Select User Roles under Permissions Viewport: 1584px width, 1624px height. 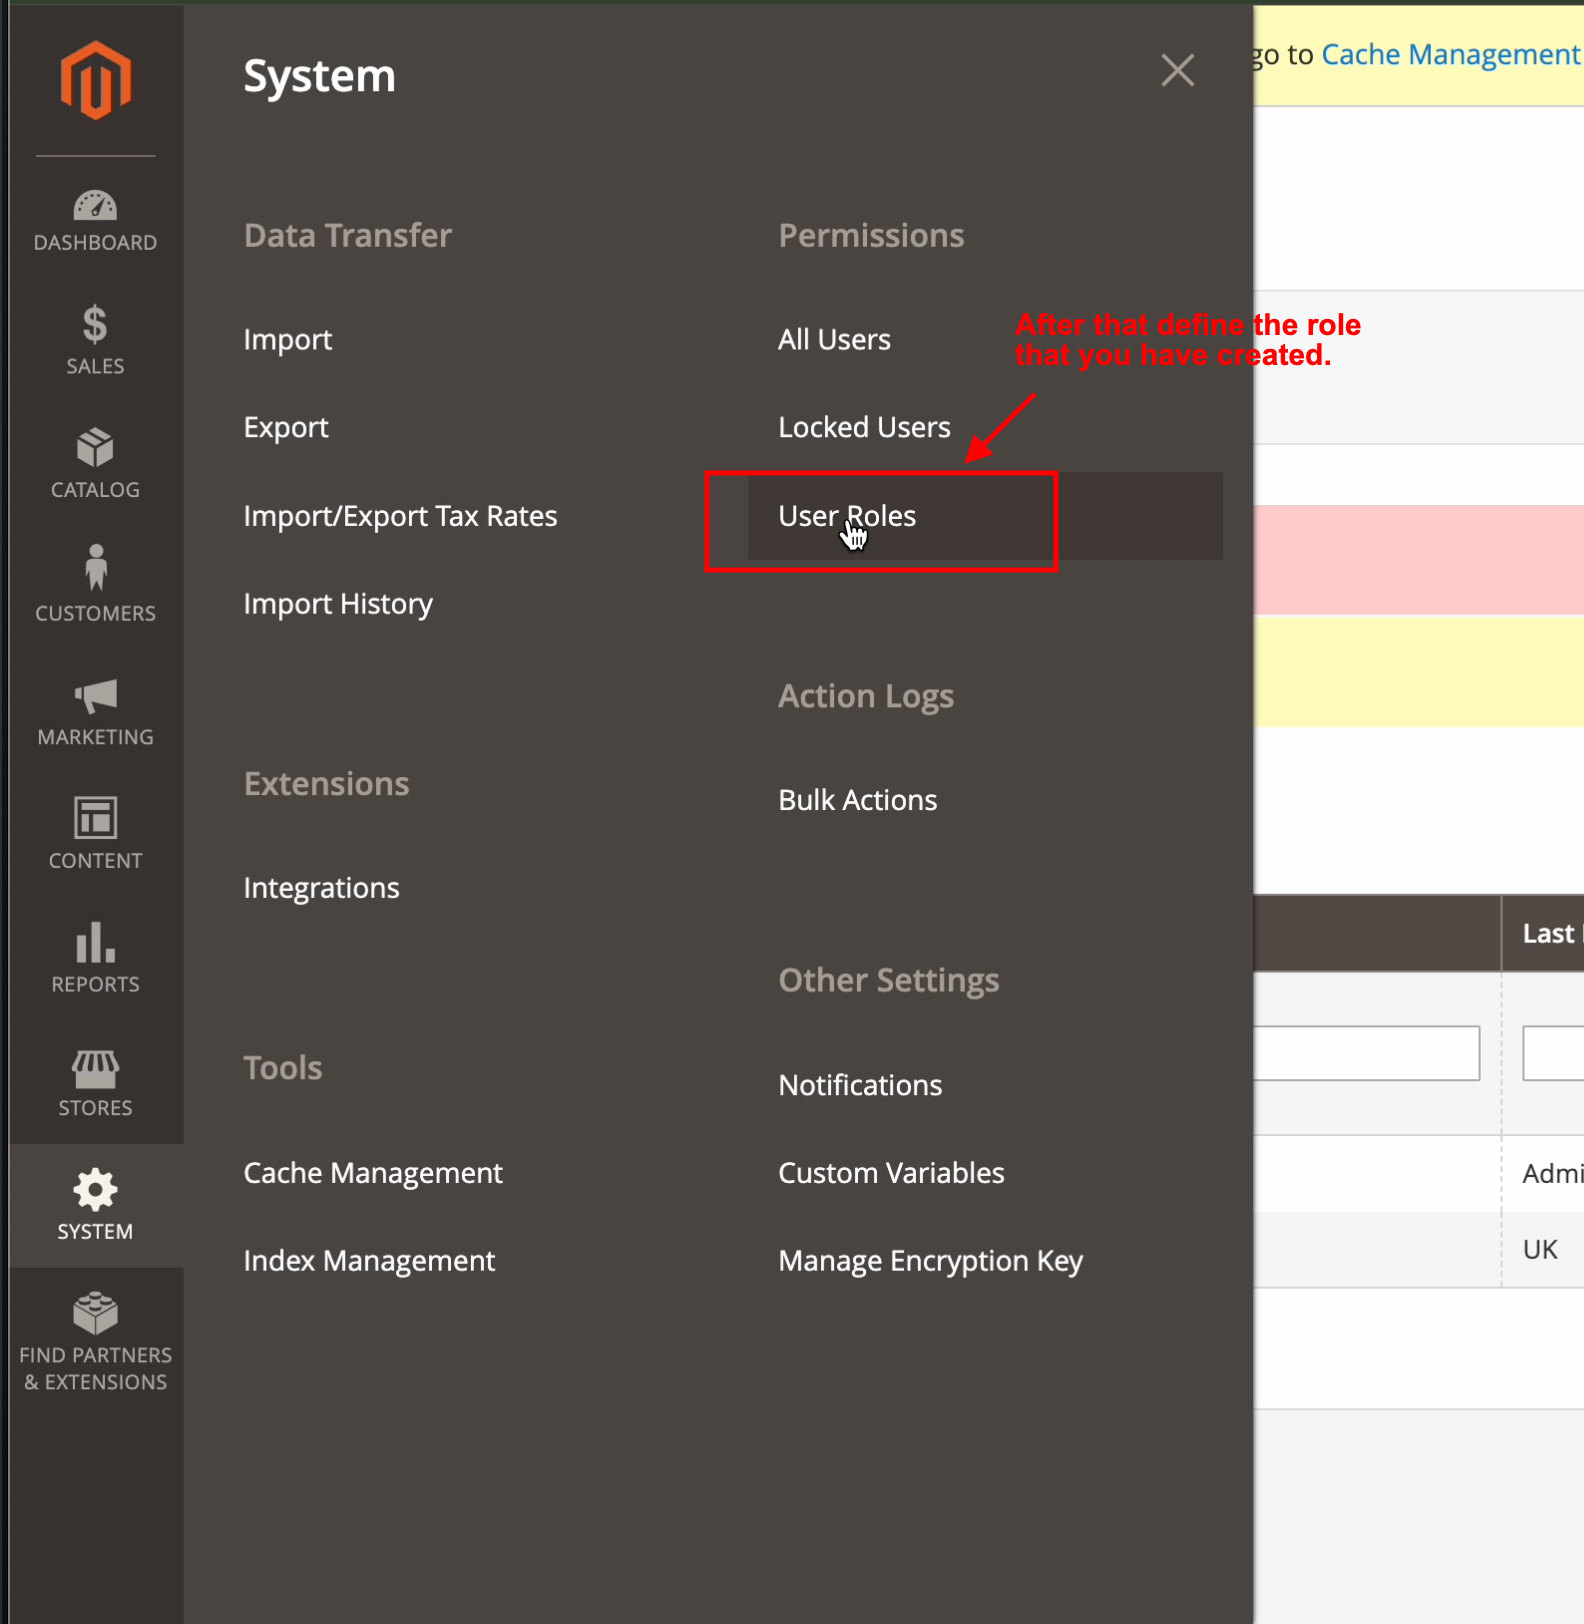(x=847, y=516)
